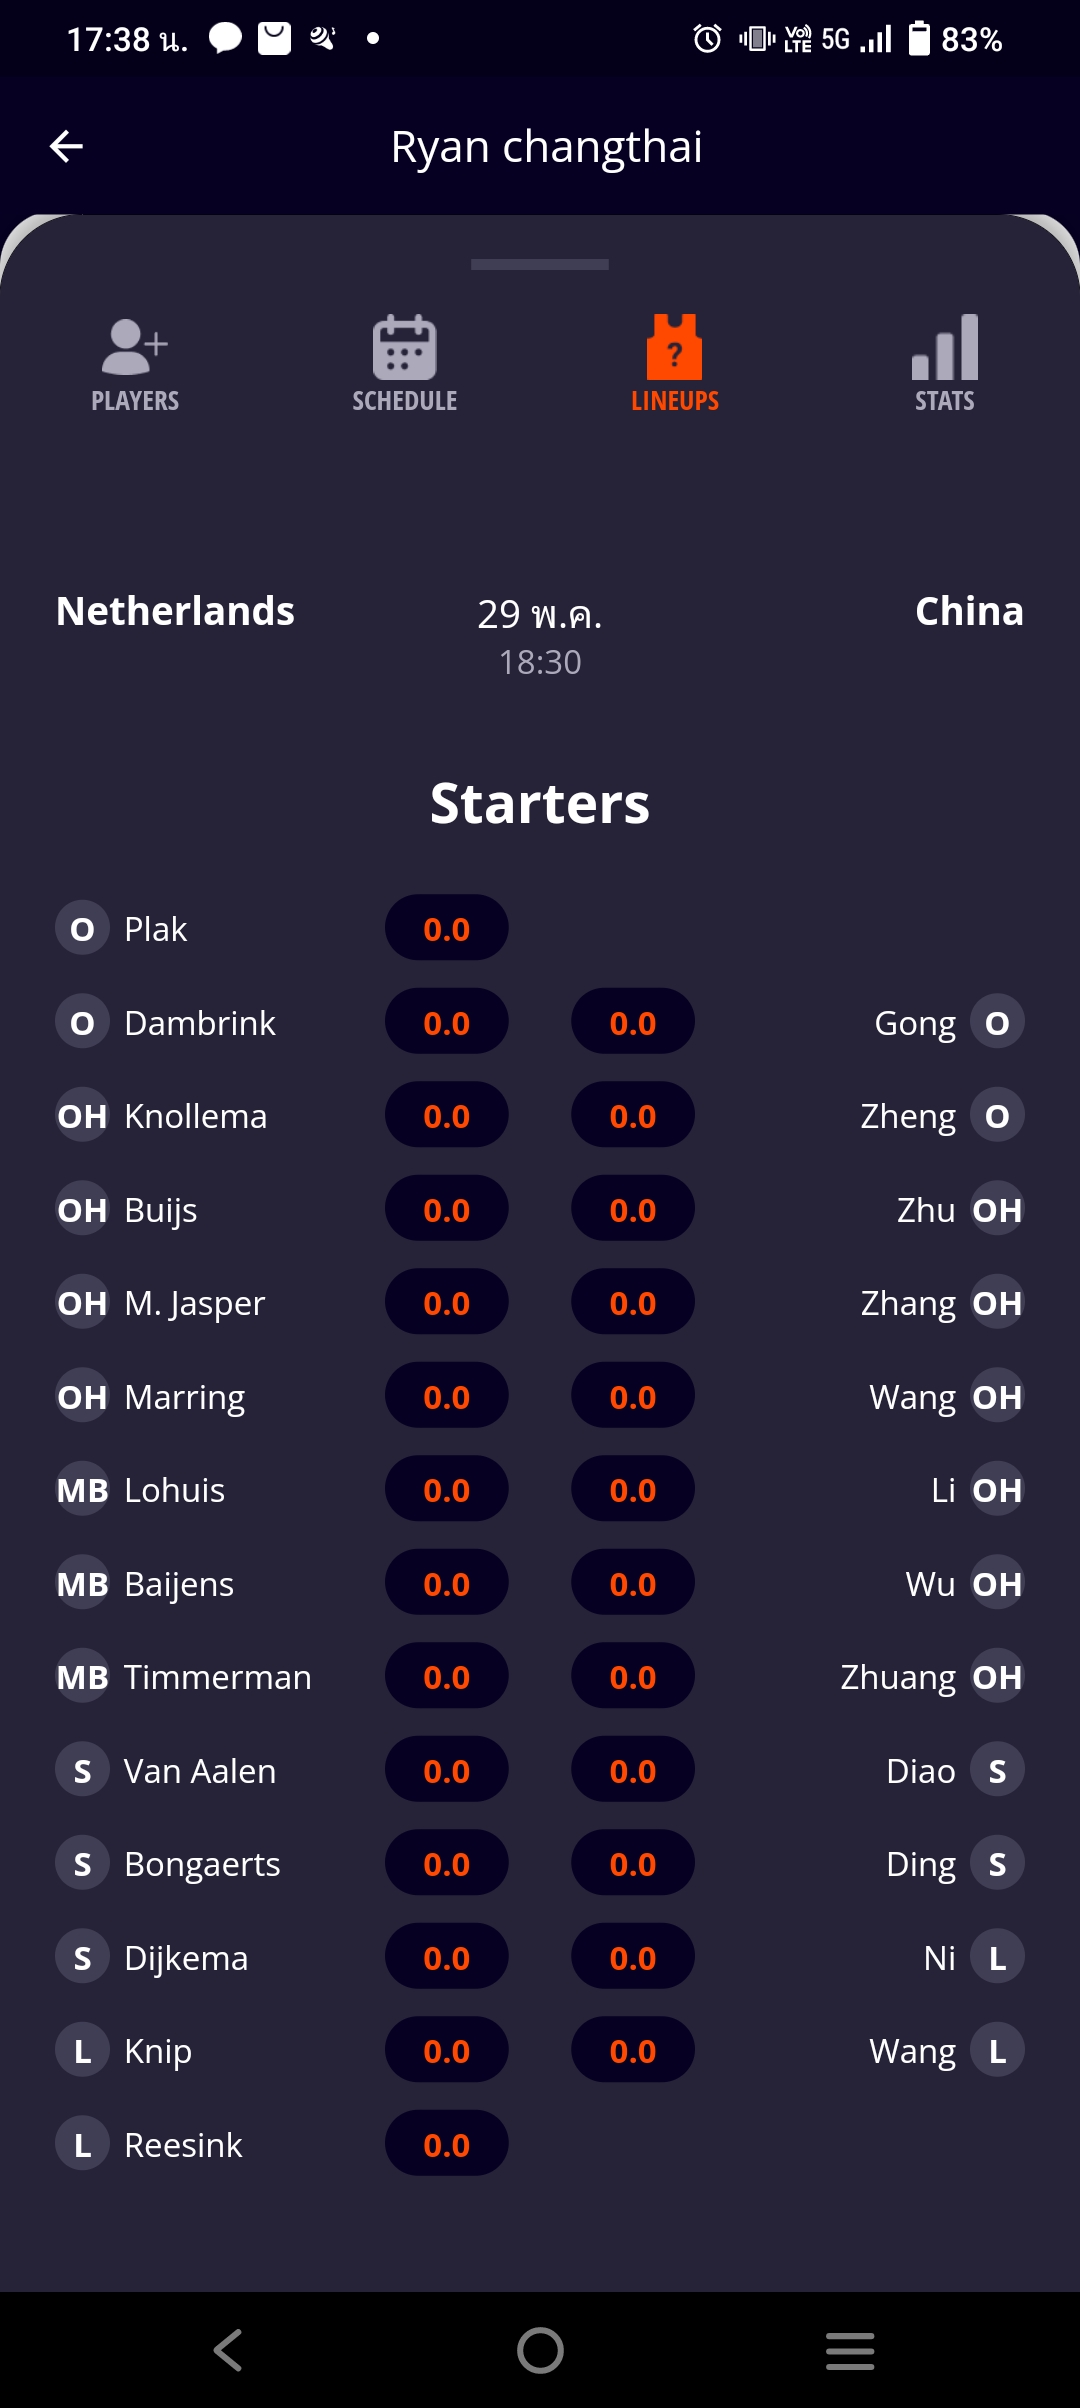Select player Zhuang in China lineup
Screen dimensions: 1080x2408
898,1677
